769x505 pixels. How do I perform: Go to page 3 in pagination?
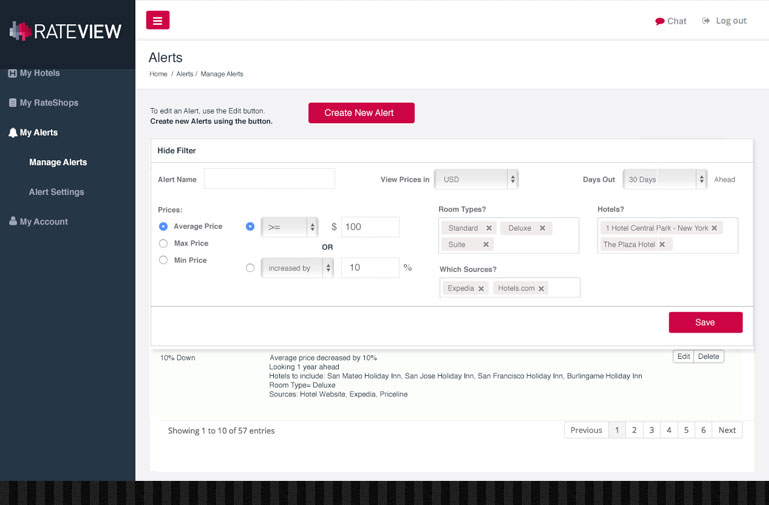(x=651, y=430)
